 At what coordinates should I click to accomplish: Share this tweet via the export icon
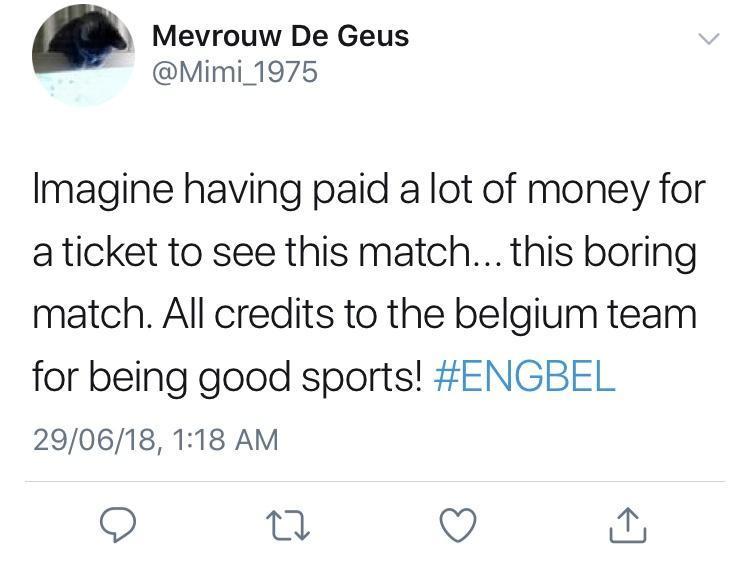coord(628,525)
